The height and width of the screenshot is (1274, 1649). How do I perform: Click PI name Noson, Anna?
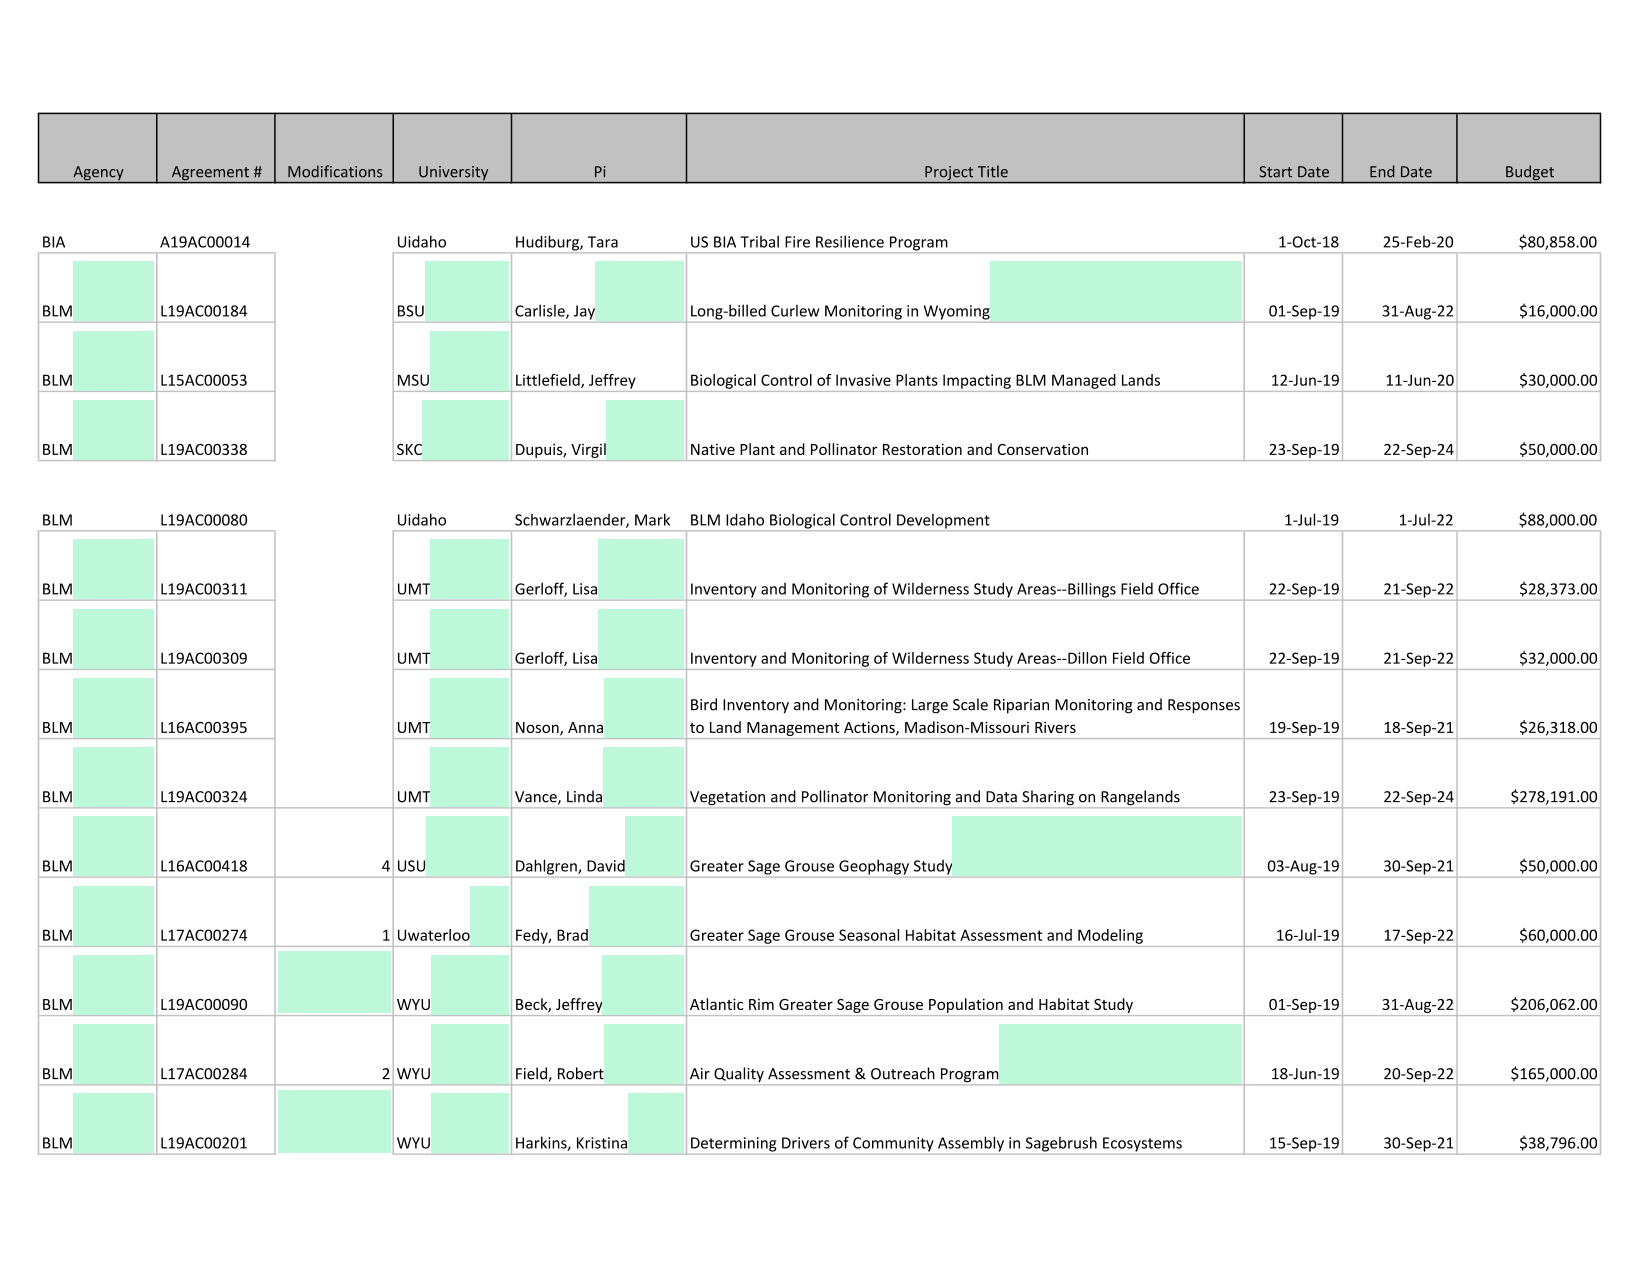(559, 727)
